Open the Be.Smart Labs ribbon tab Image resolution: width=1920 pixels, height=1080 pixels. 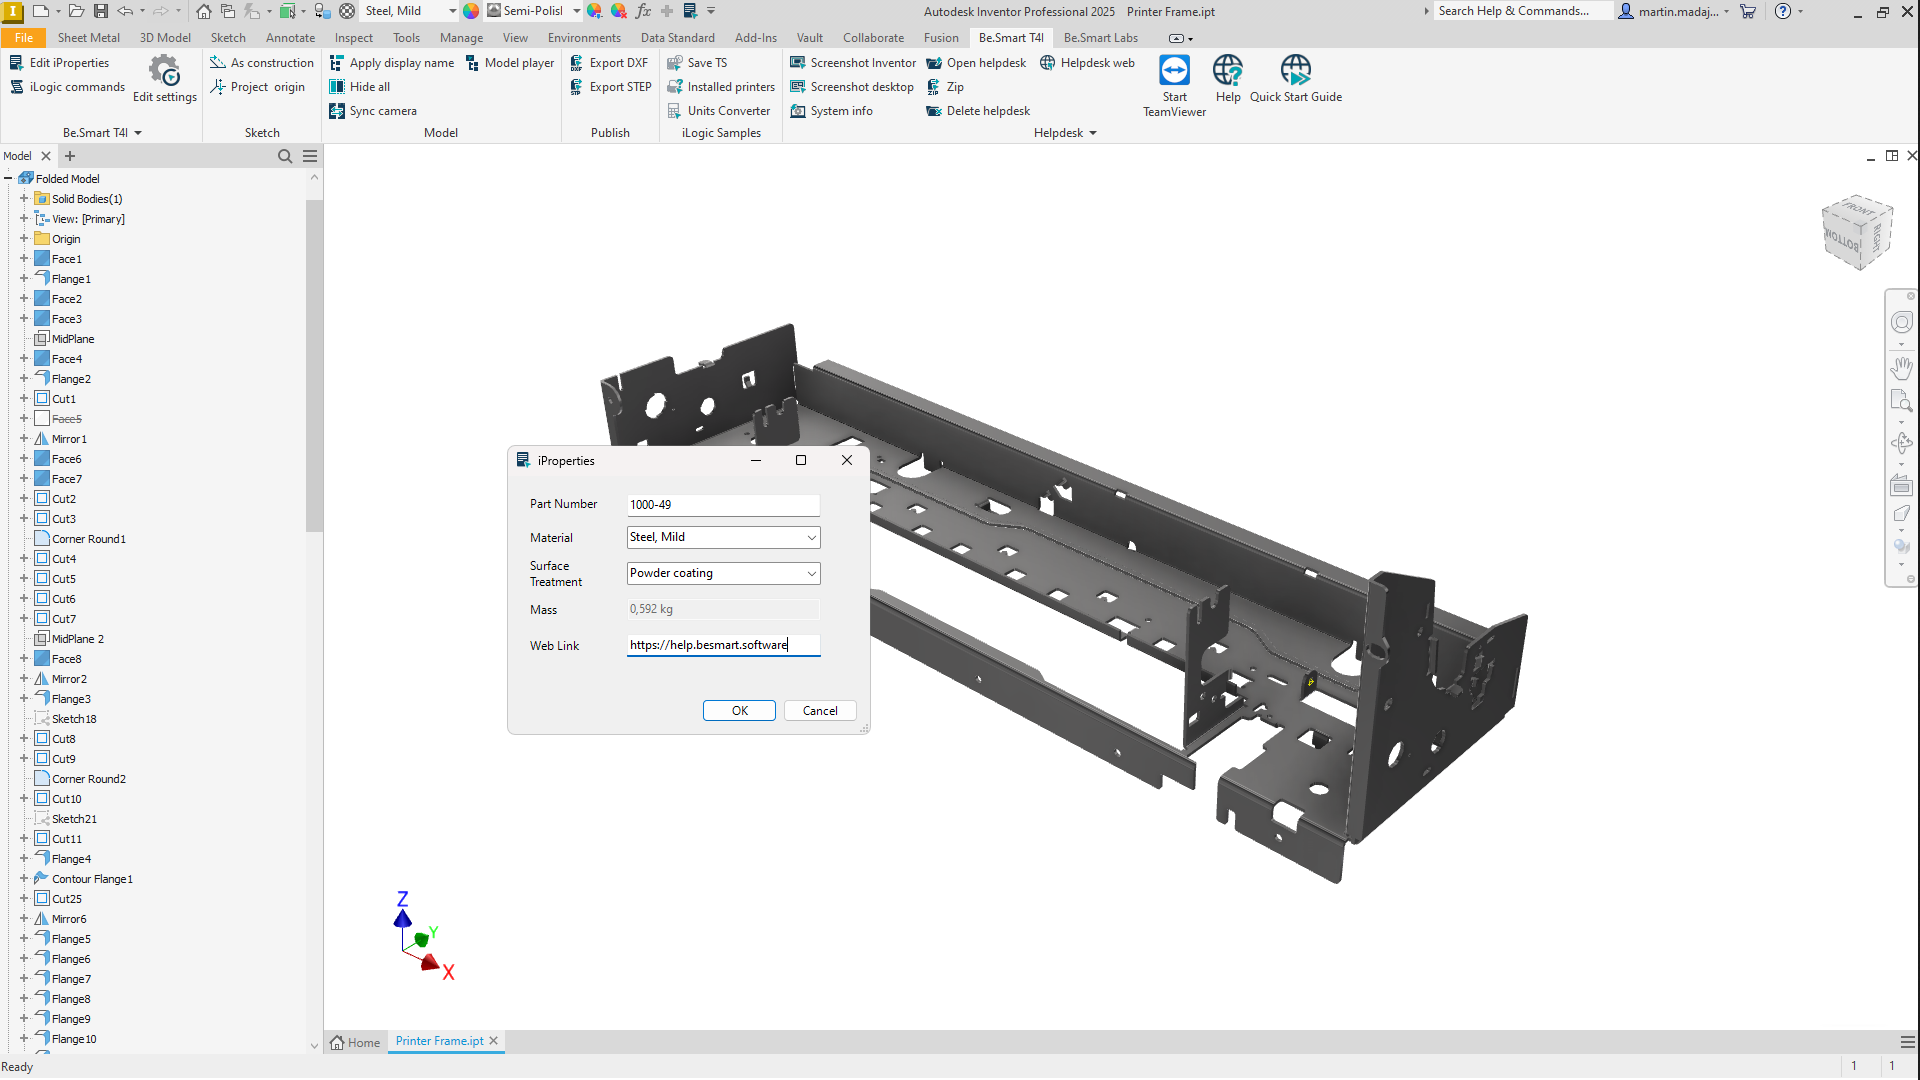point(1100,38)
